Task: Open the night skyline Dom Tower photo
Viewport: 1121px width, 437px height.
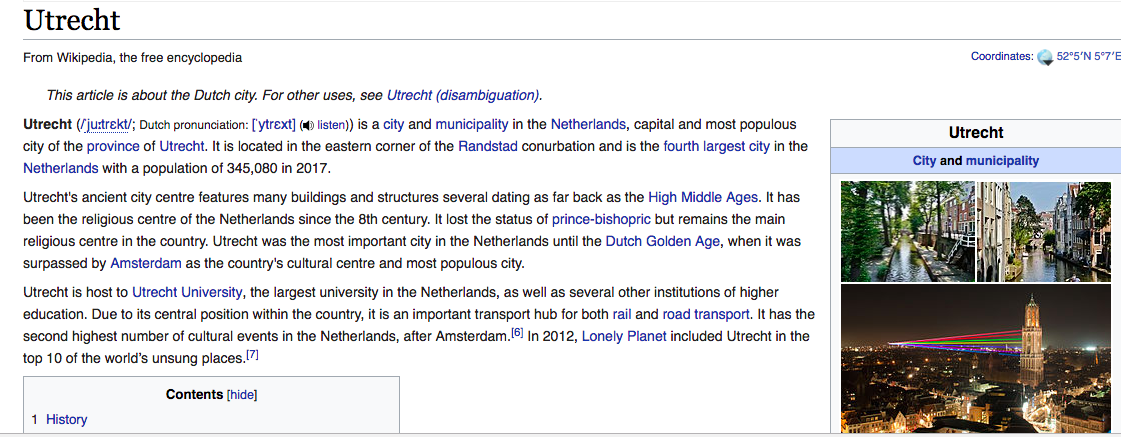Action: tap(975, 360)
